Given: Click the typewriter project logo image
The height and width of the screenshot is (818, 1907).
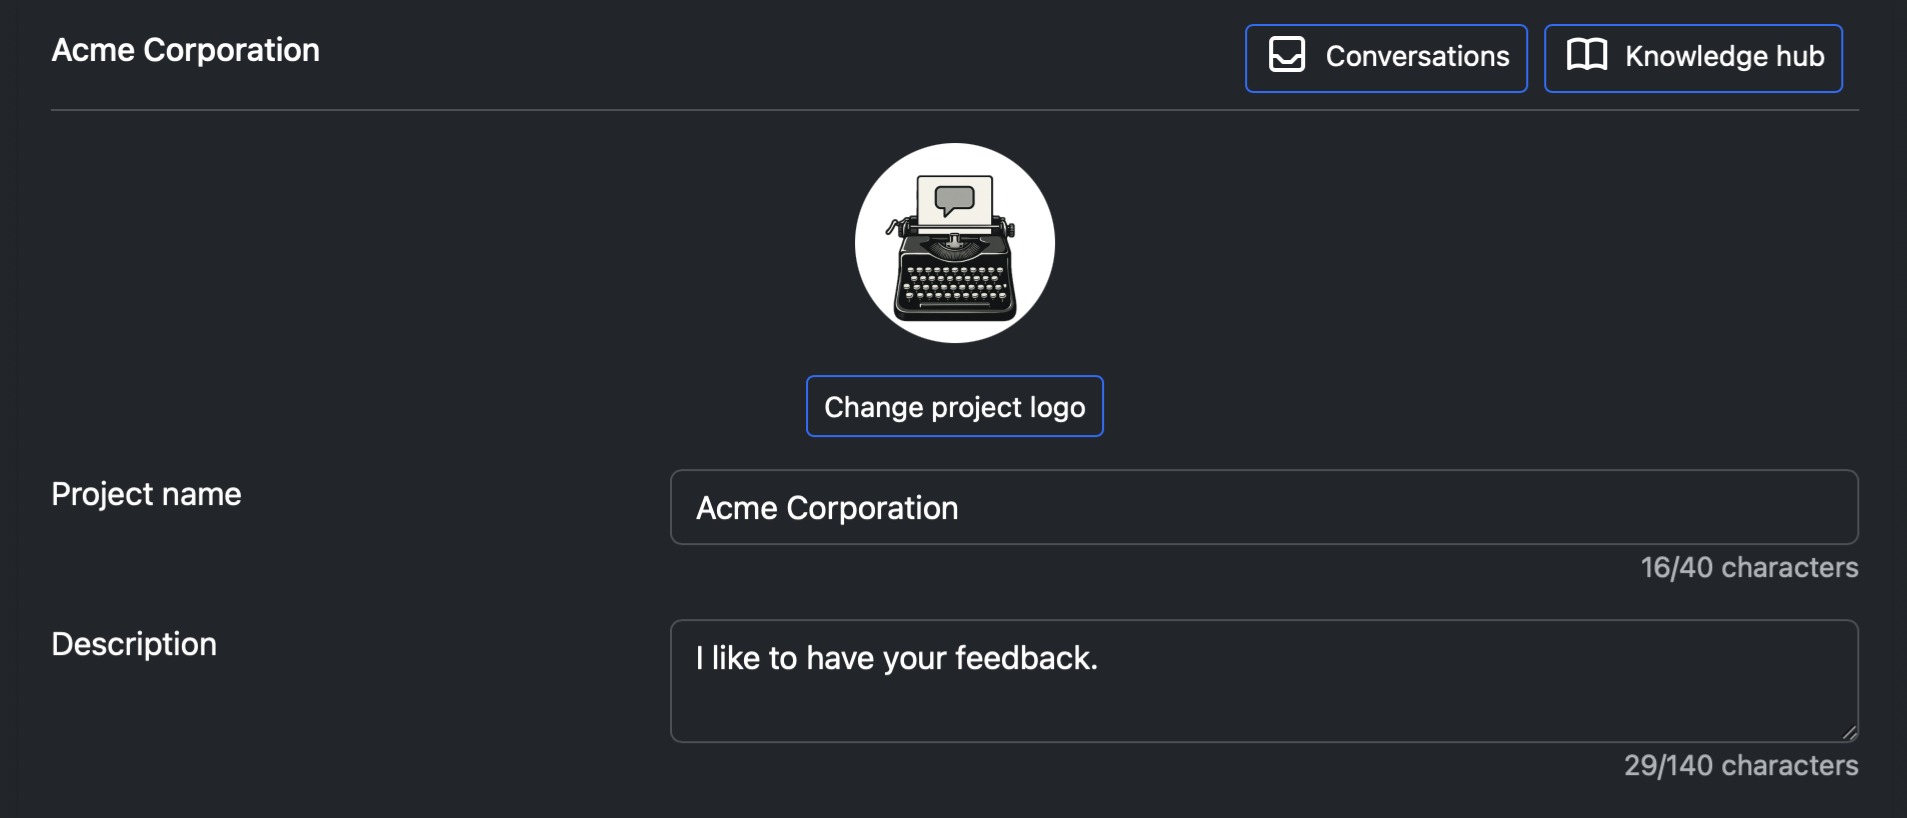Looking at the screenshot, I should coord(954,243).
